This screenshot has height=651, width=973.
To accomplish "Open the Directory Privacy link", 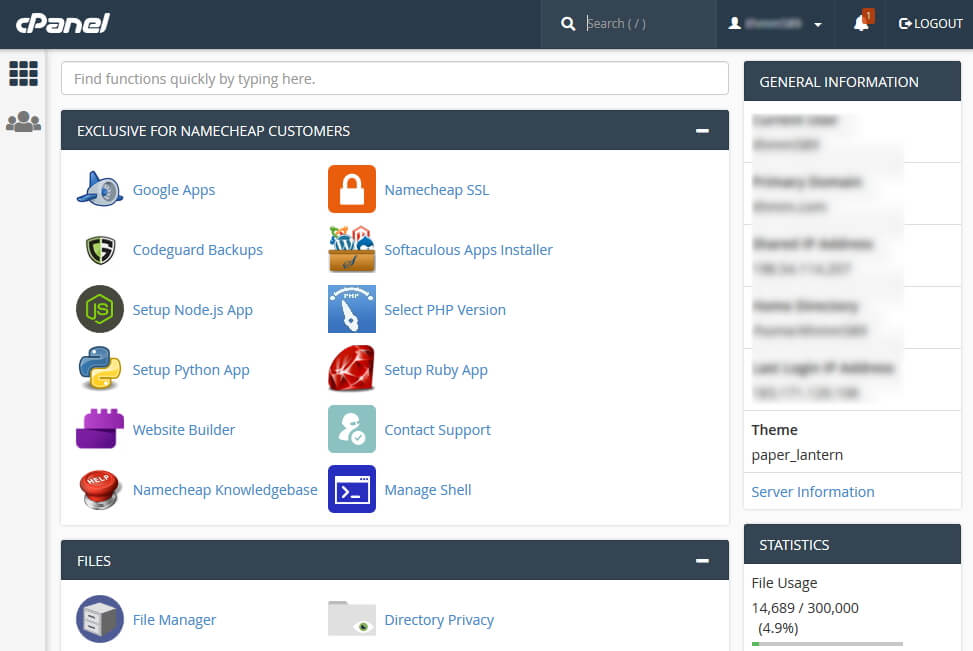I will [439, 619].
